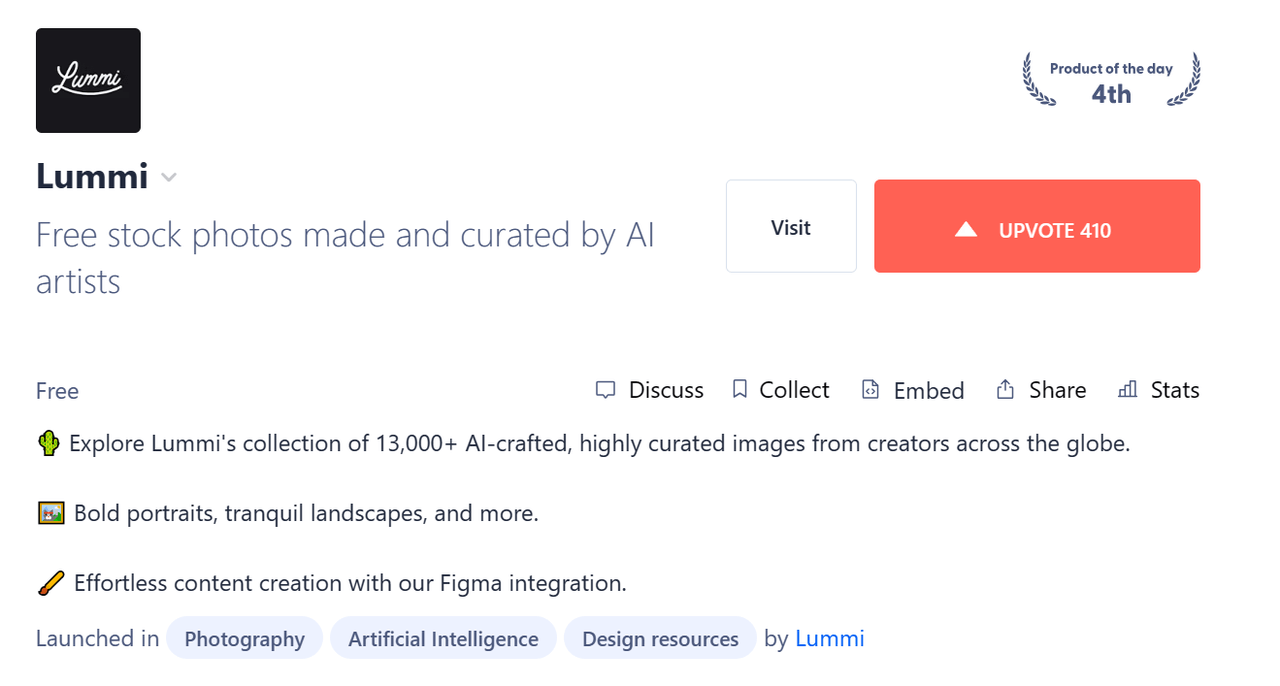Click the cactus emoji beside "Explore Lummi's collection"

(x=49, y=443)
